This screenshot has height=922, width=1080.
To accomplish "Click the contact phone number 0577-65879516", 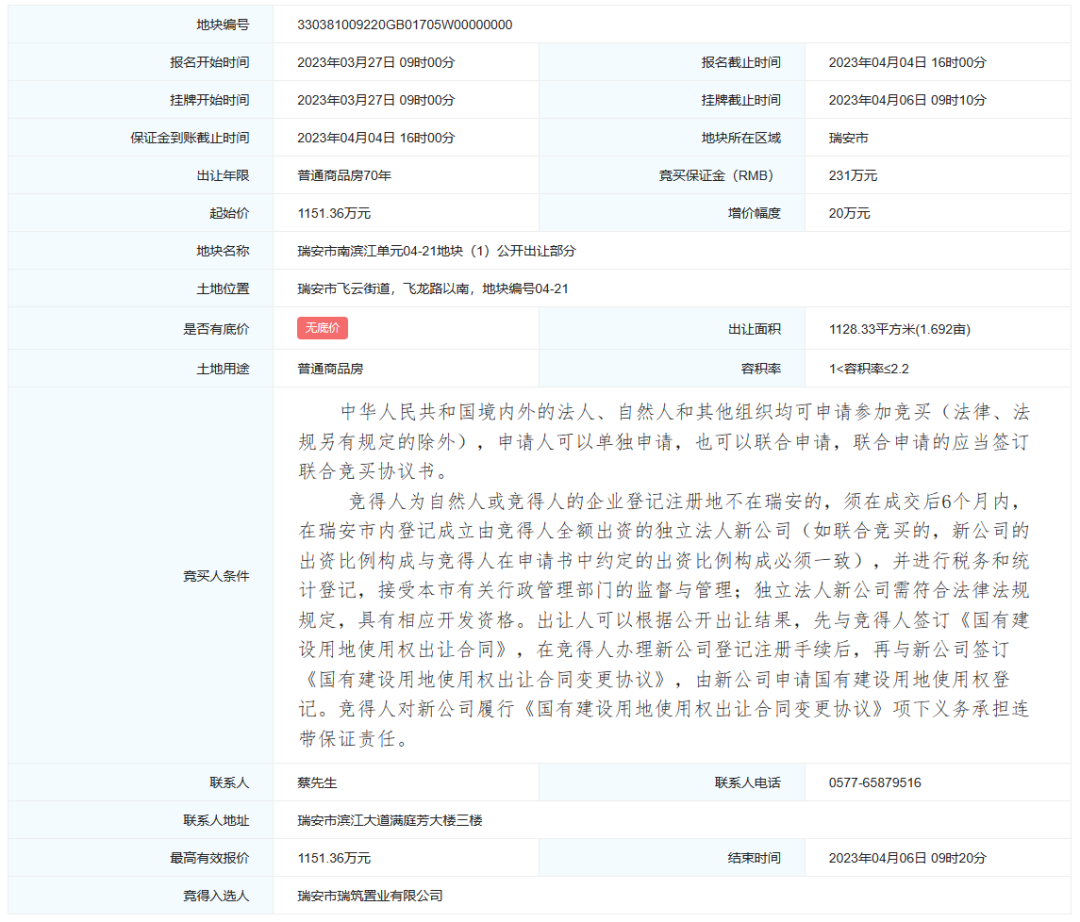I will [x=874, y=783].
